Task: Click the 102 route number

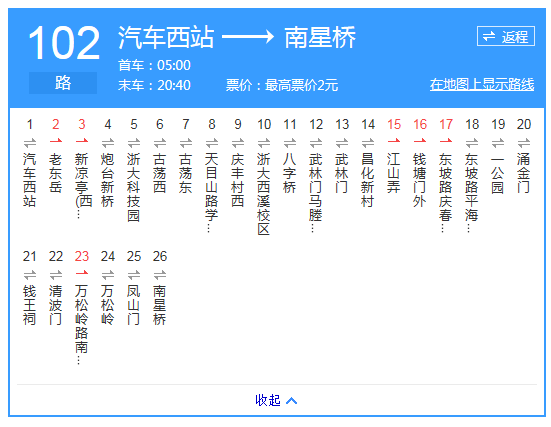Action: (x=64, y=43)
